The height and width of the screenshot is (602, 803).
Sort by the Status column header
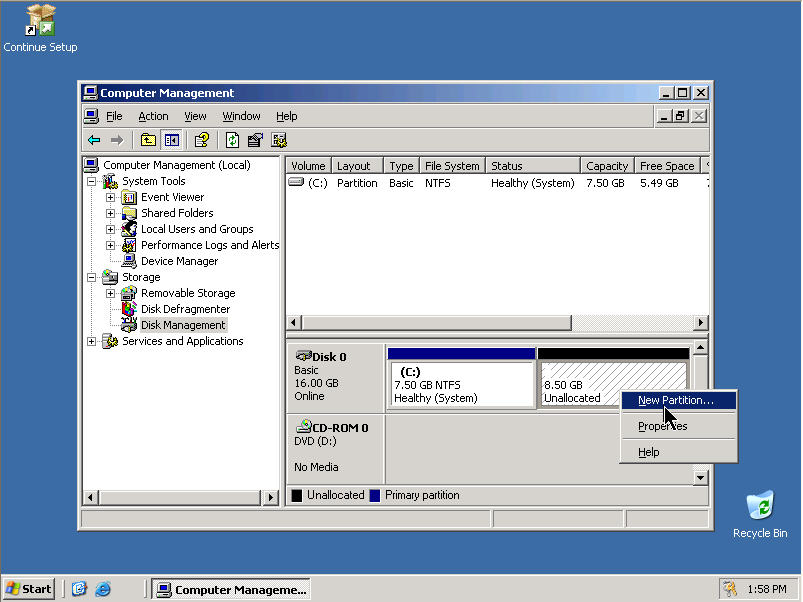(x=533, y=166)
